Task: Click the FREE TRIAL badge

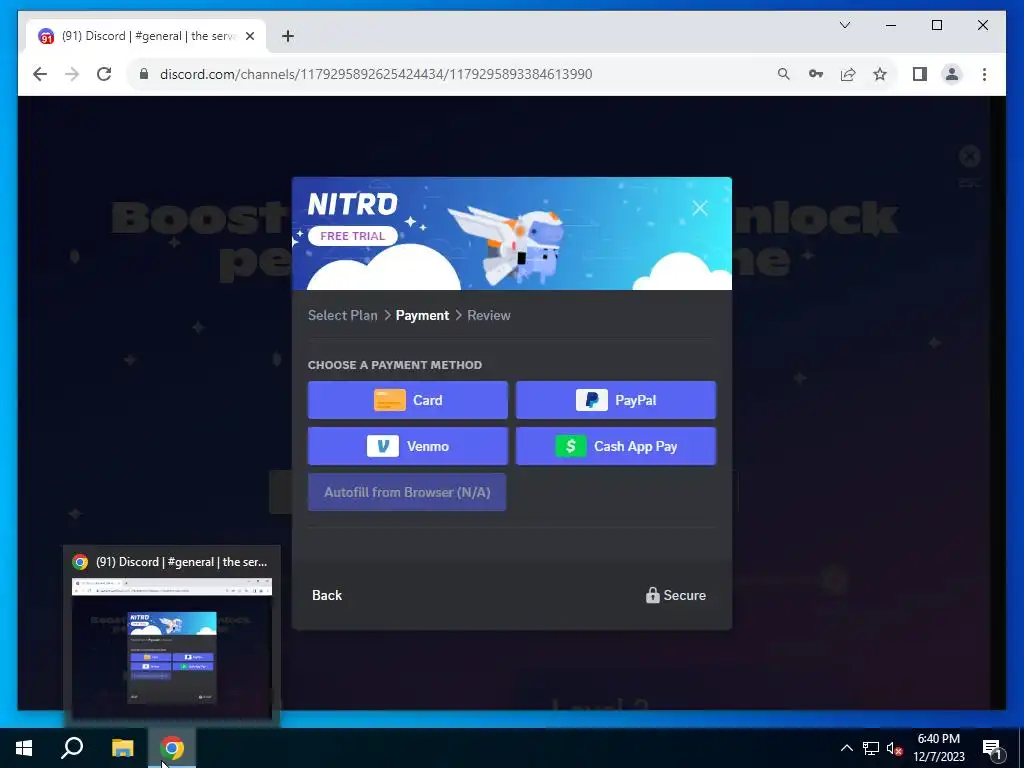Action: coord(353,236)
